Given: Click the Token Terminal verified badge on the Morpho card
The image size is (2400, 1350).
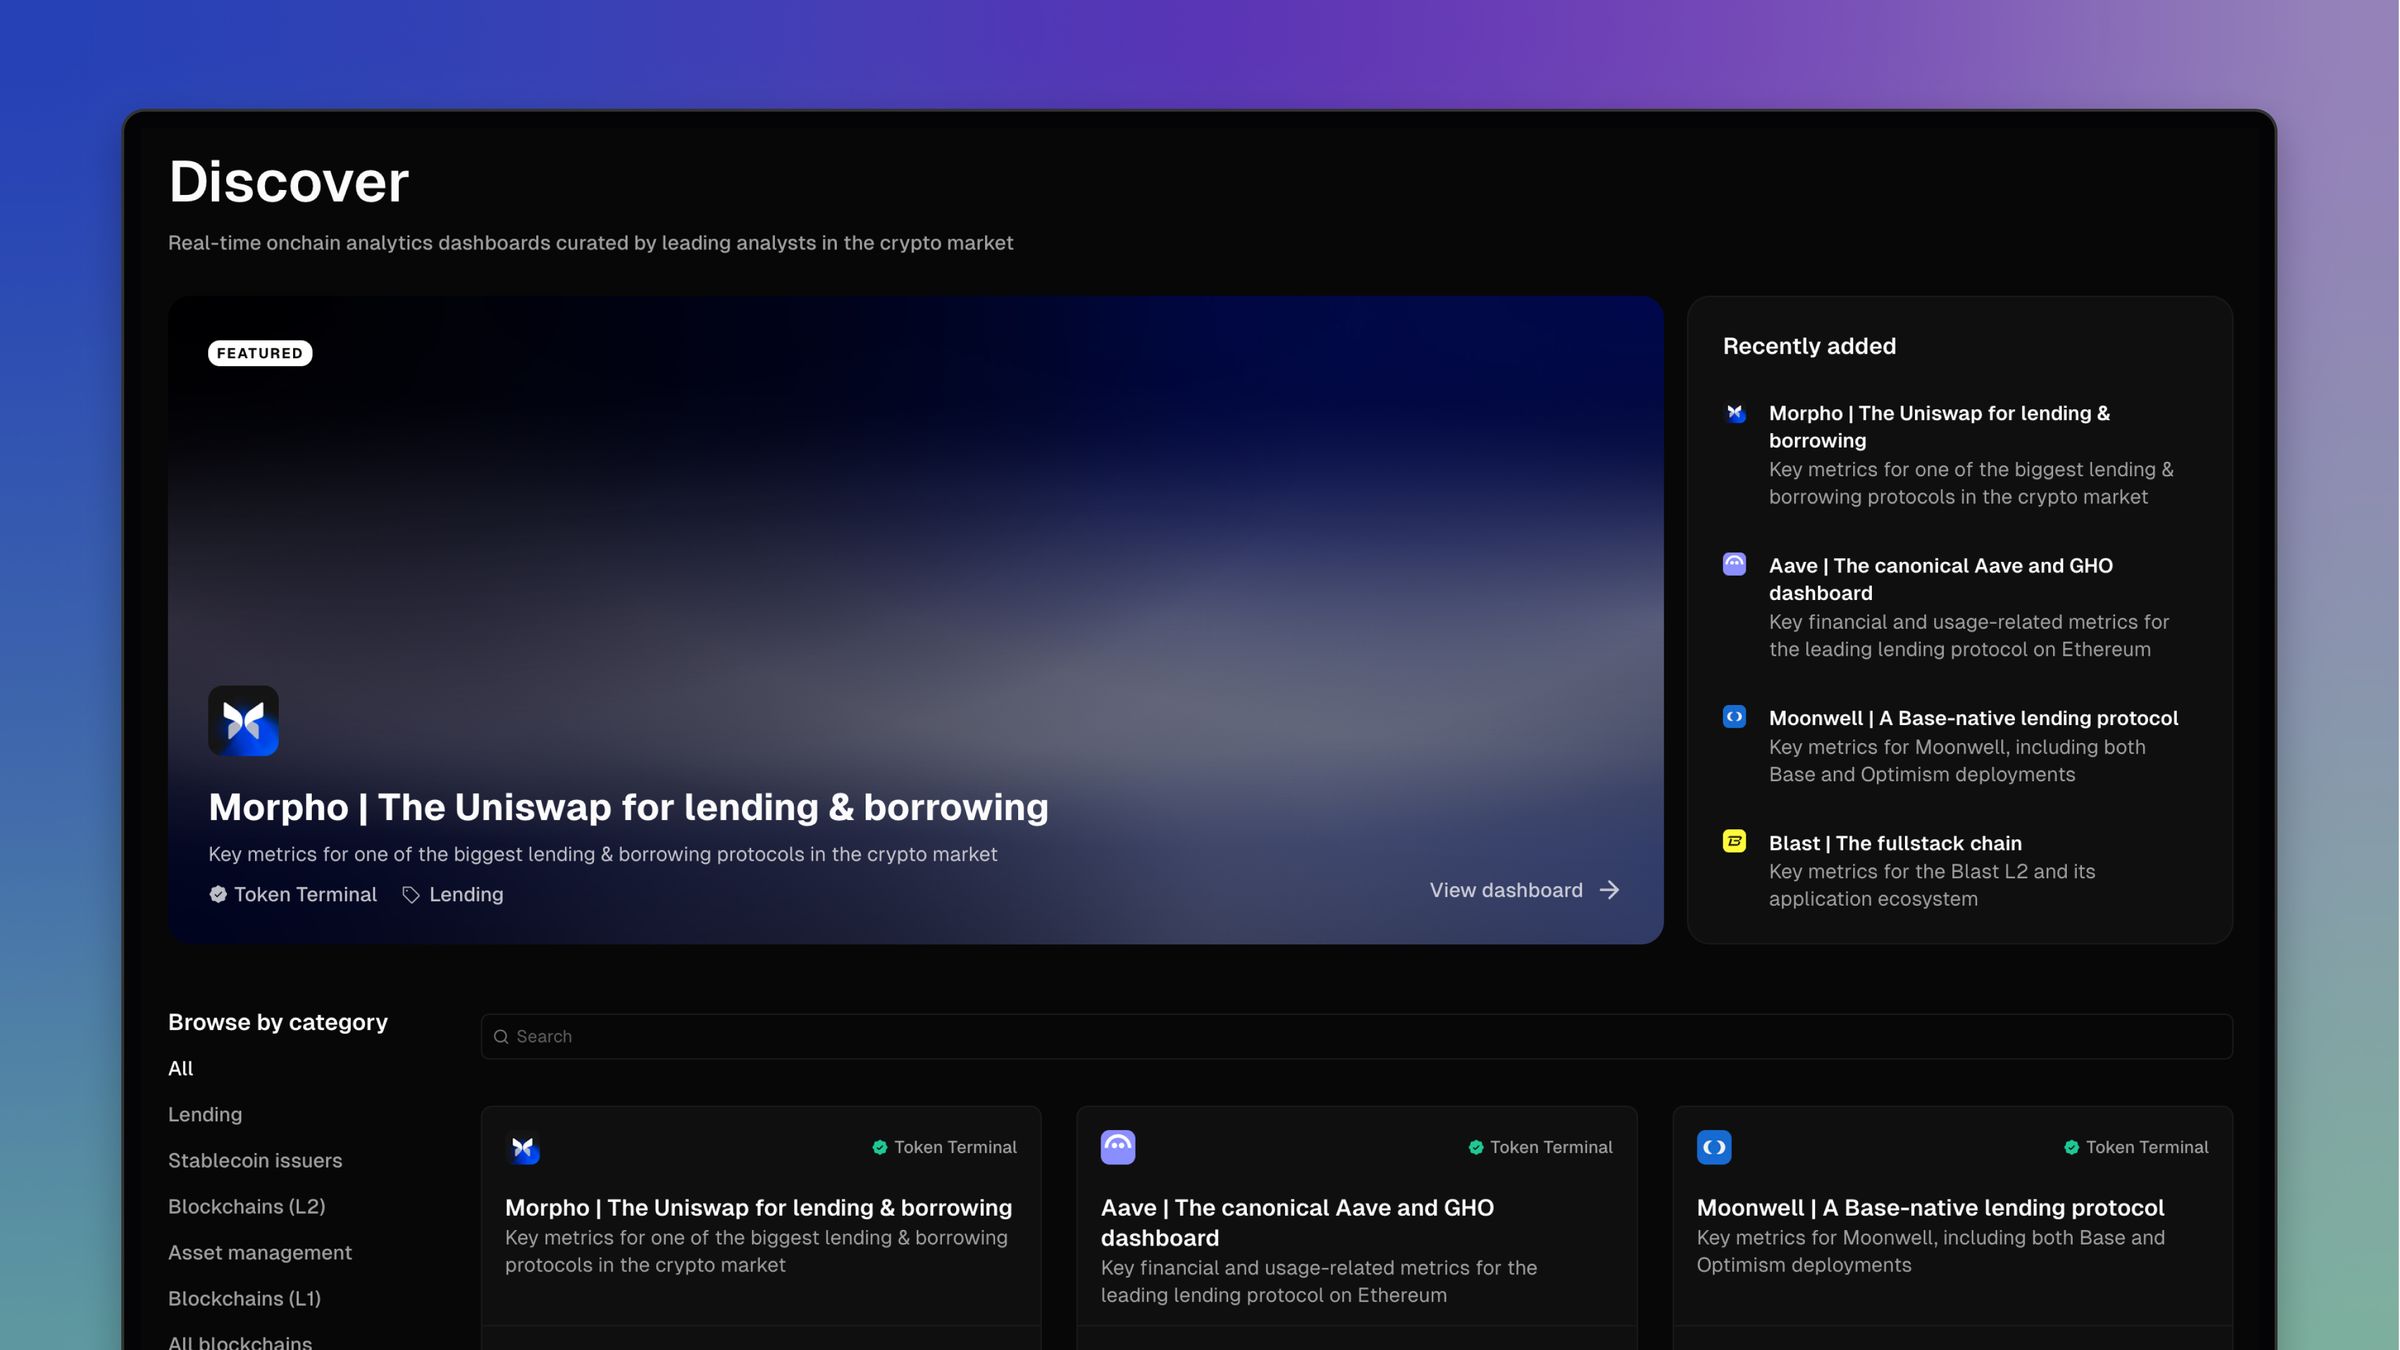Looking at the screenshot, I should click(x=218, y=894).
